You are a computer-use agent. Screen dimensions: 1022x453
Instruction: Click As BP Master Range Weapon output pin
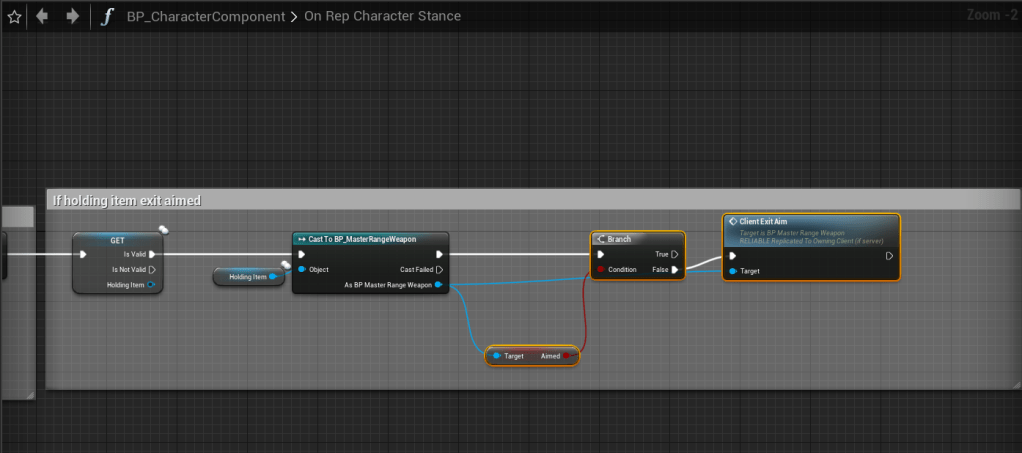tap(438, 285)
